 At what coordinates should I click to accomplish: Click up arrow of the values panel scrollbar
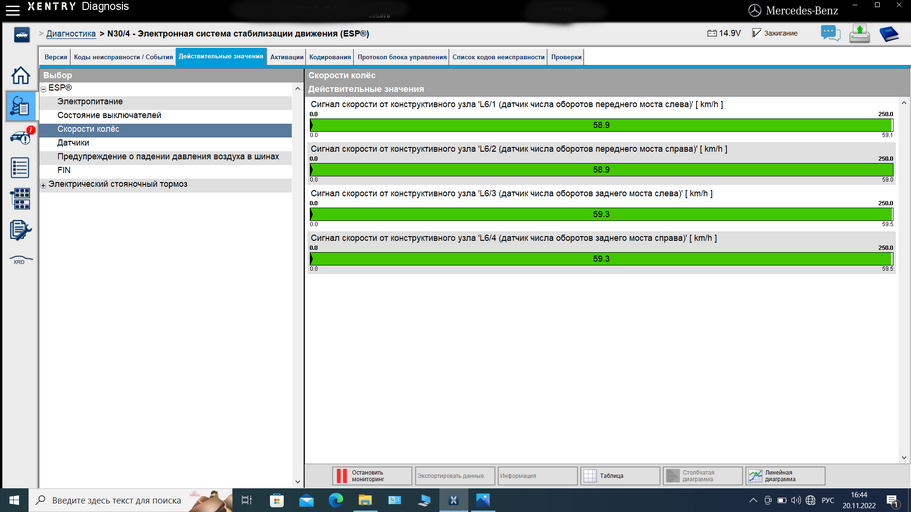pos(904,103)
